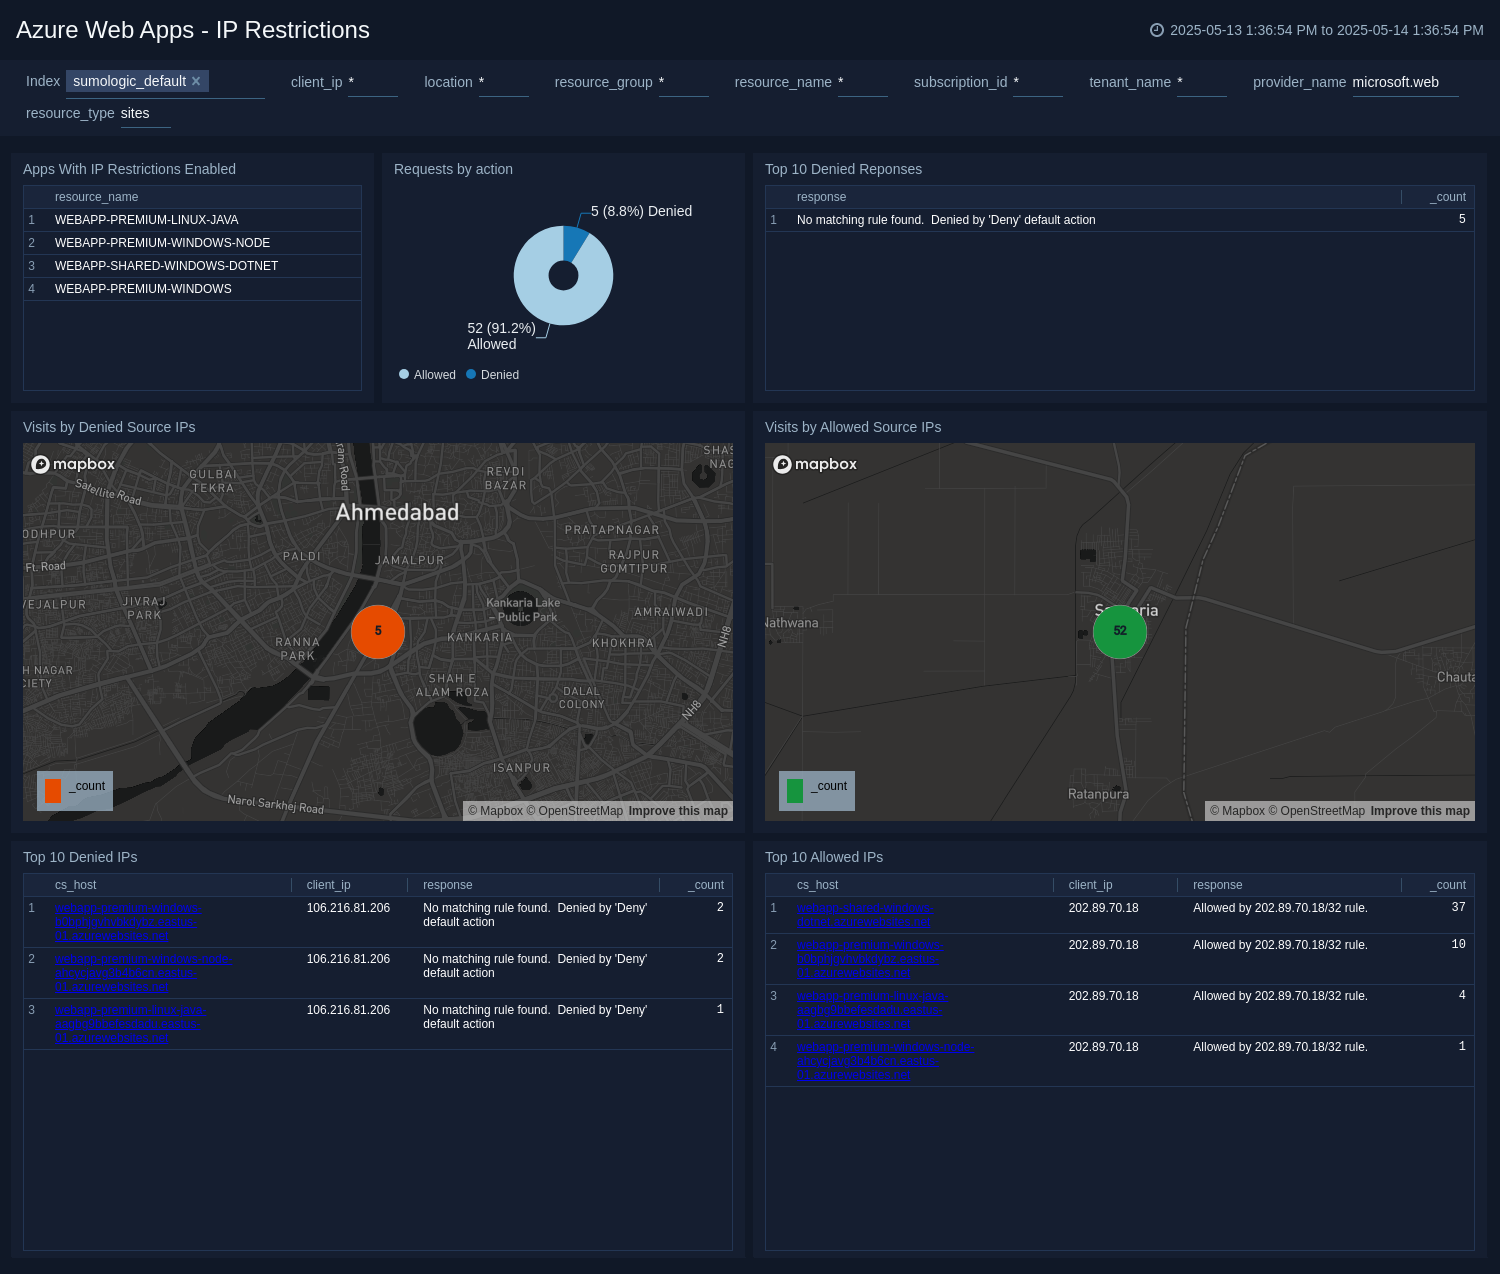Open Mapbox attribution link on Denied Source IPs map
This screenshot has height=1274, width=1500.
coord(495,811)
